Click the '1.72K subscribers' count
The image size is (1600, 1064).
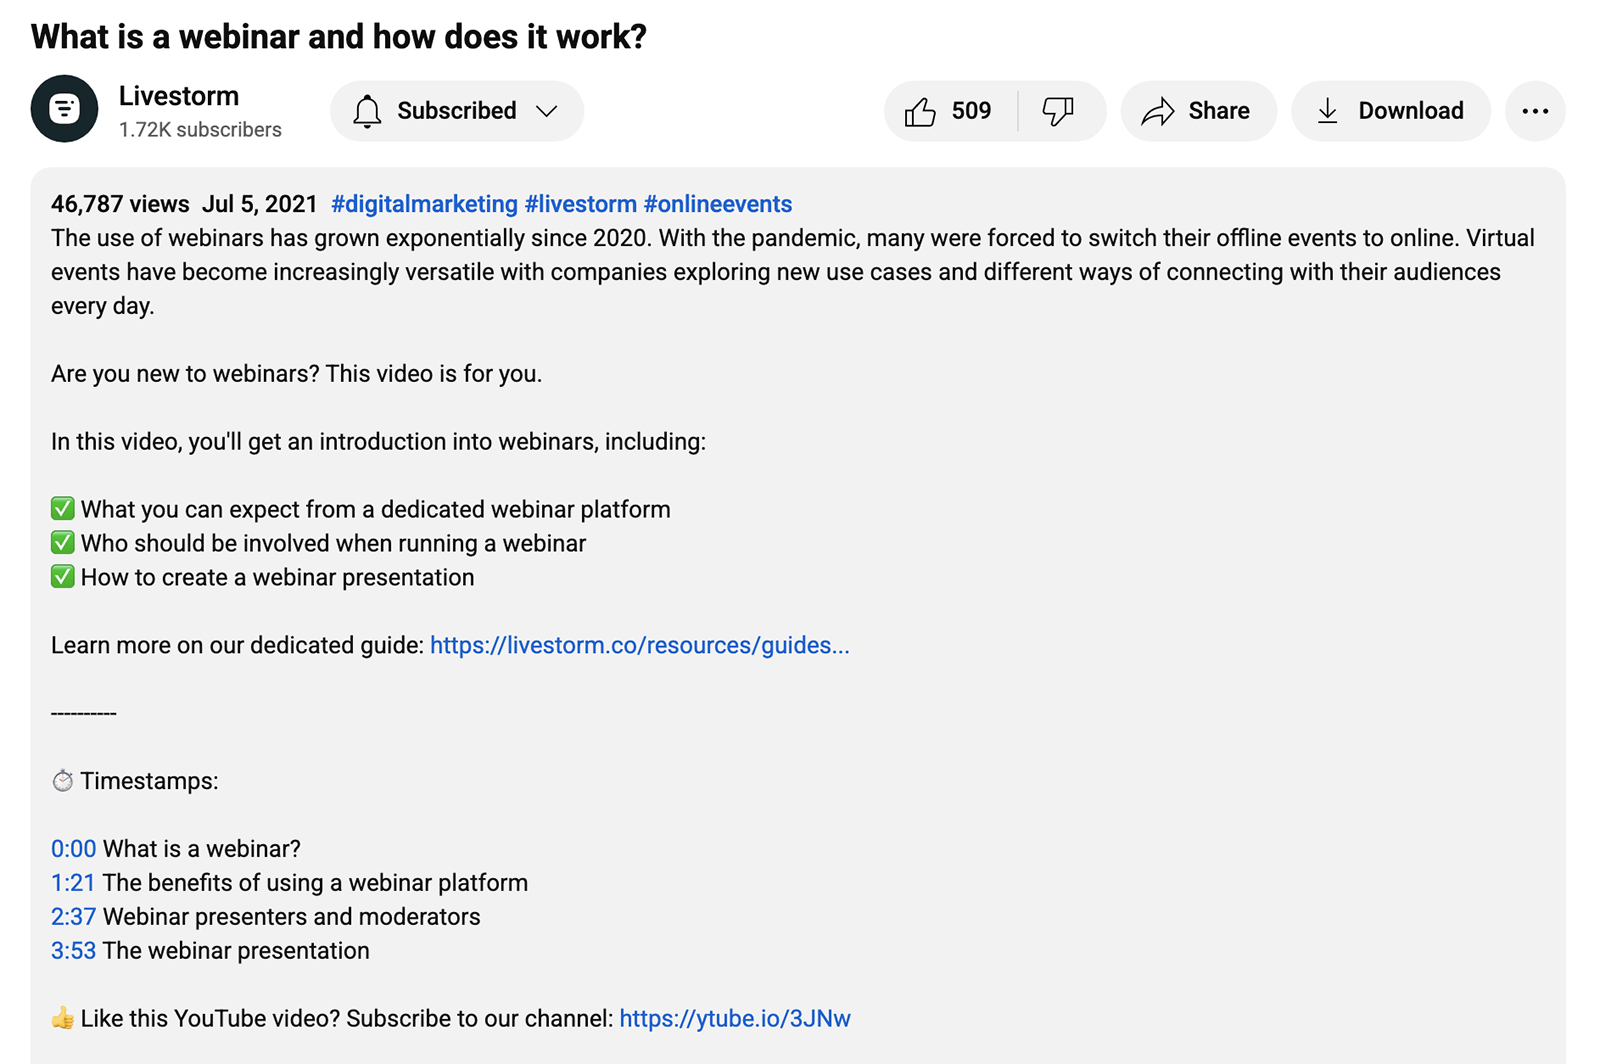200,130
